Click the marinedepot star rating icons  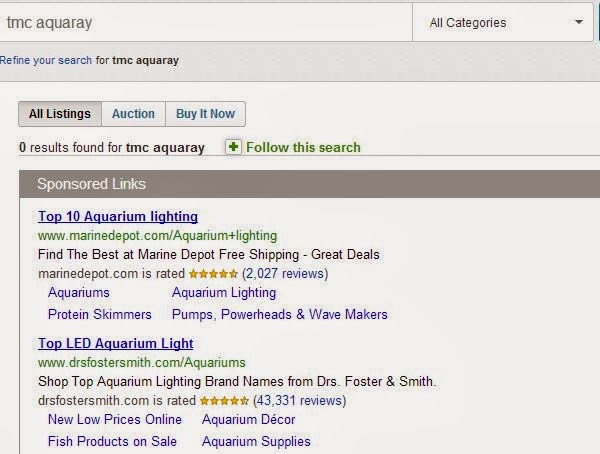point(213,274)
